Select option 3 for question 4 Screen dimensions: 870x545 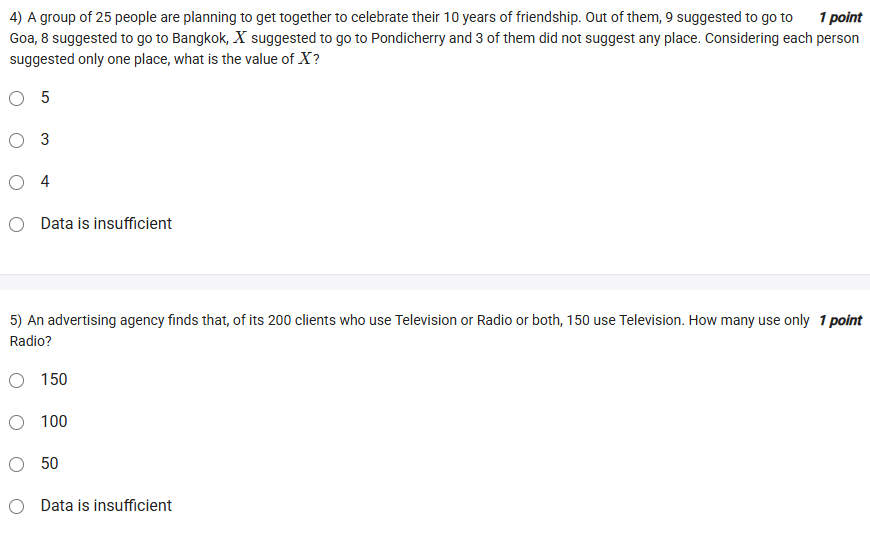click(x=17, y=140)
